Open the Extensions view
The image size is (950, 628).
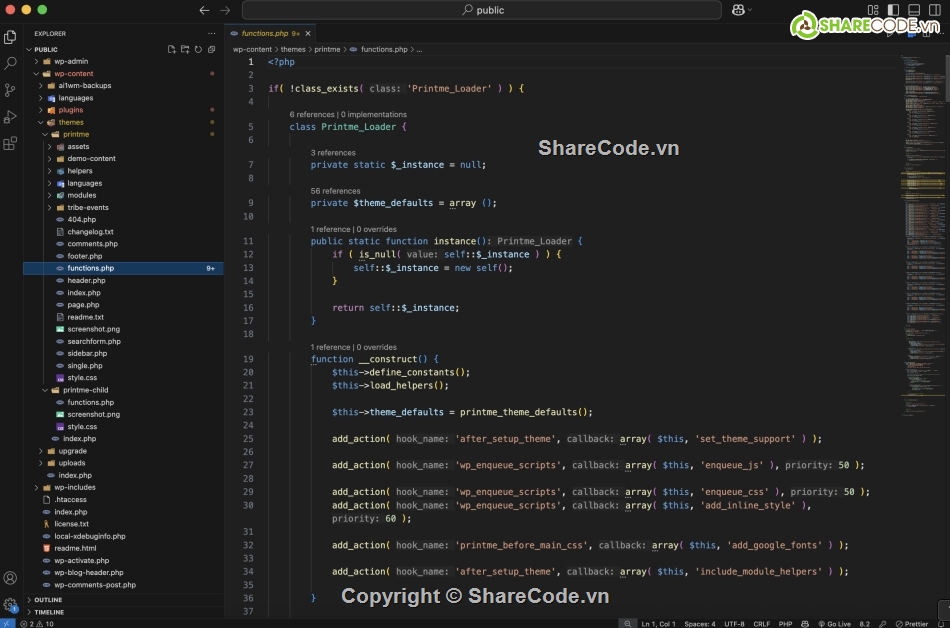pos(10,144)
